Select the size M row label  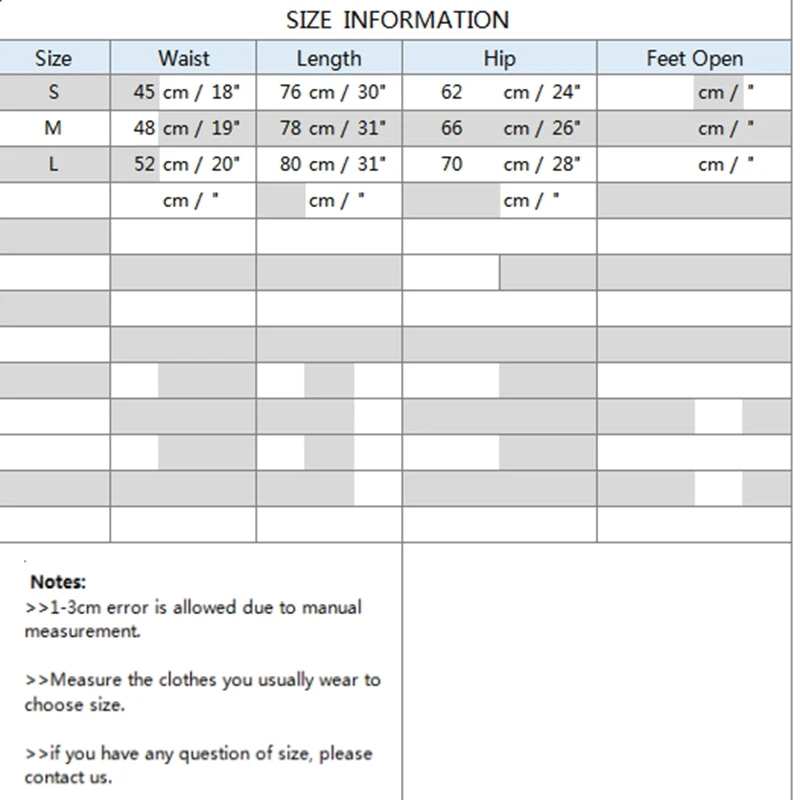point(54,128)
